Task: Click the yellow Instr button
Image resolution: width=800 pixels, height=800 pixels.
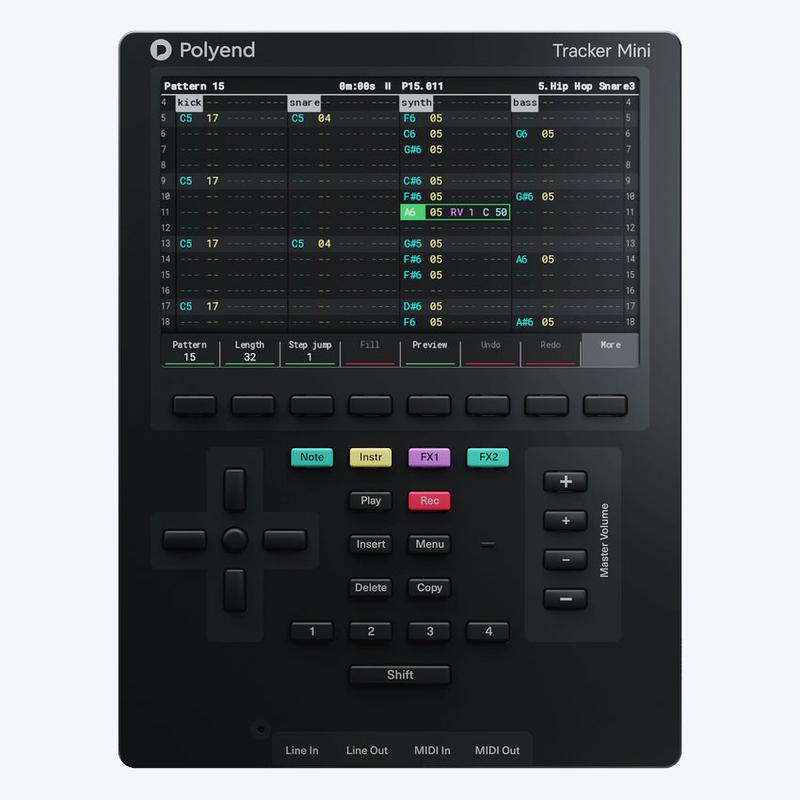Action: pos(370,457)
